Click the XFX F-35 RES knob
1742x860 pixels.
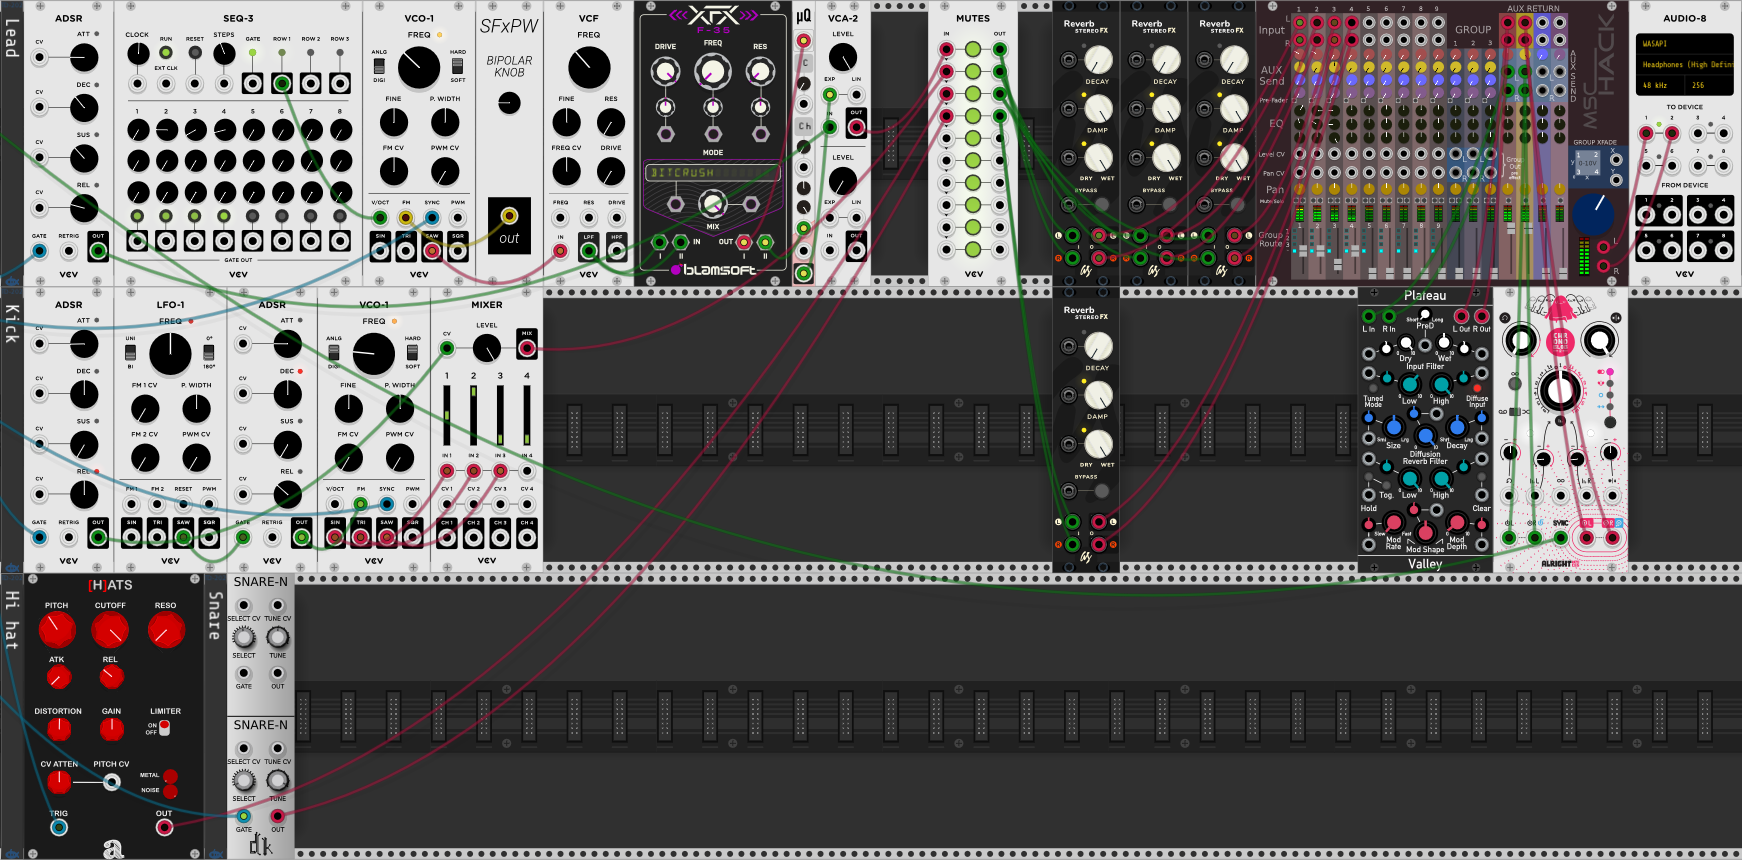coord(760,71)
